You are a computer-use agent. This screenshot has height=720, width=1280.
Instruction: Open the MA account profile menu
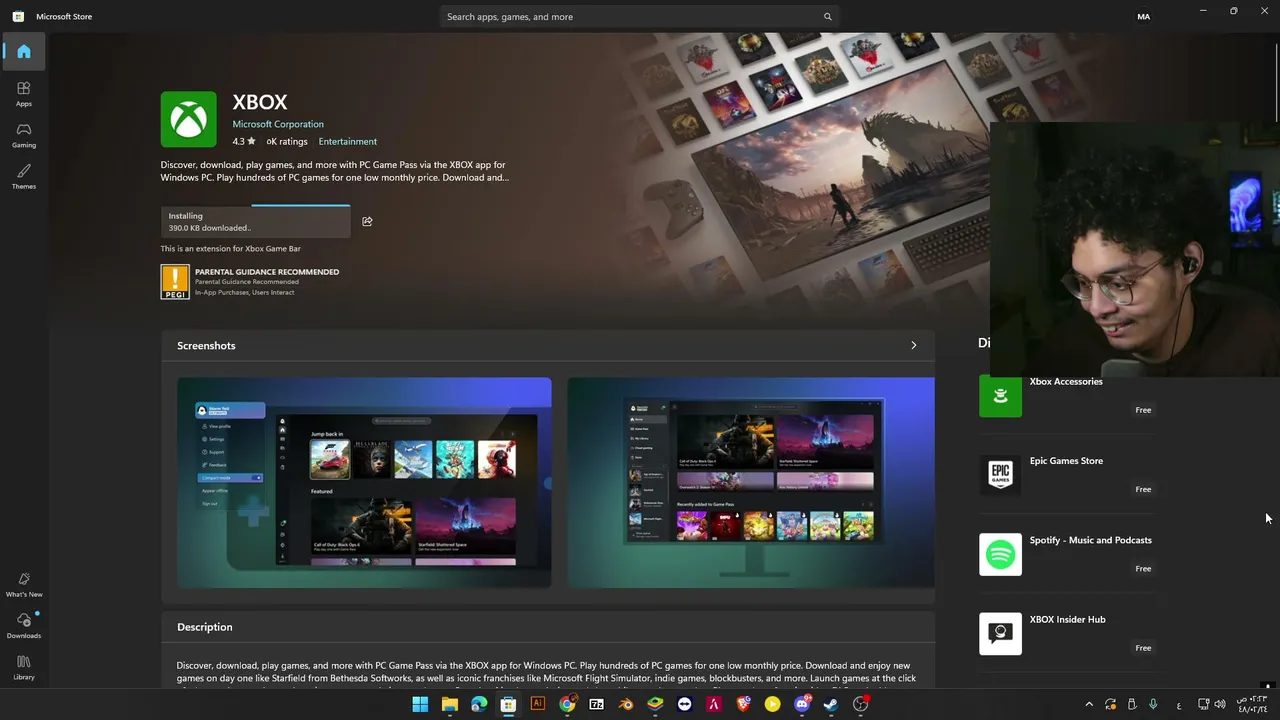[1144, 17]
